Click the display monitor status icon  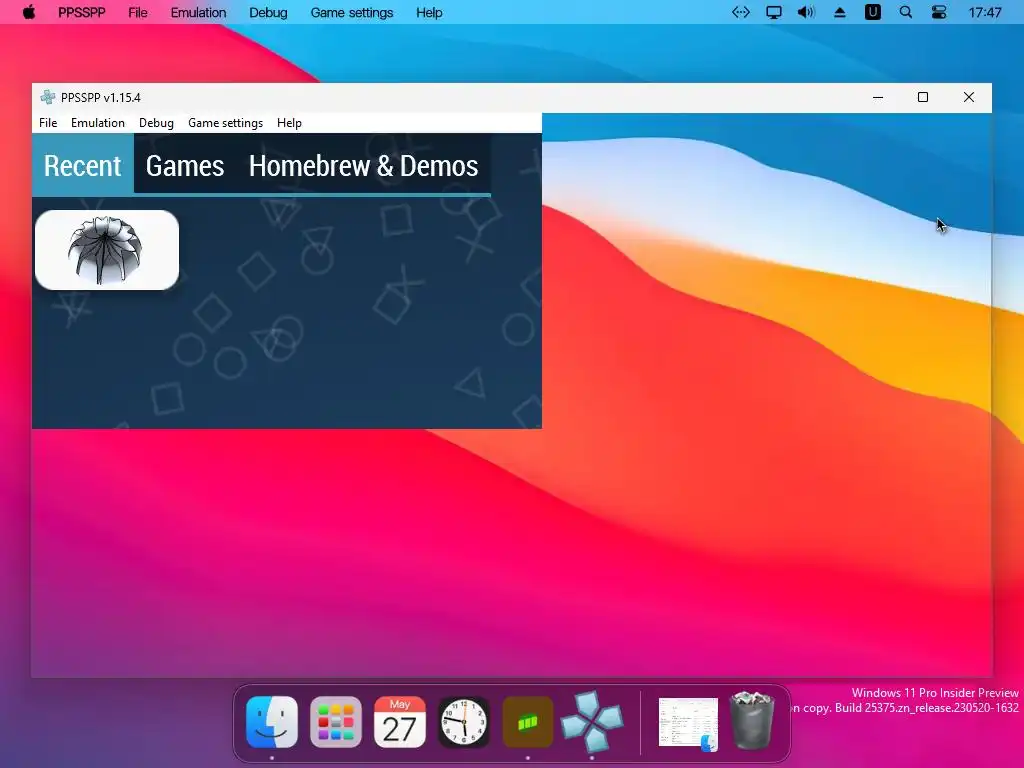point(774,12)
